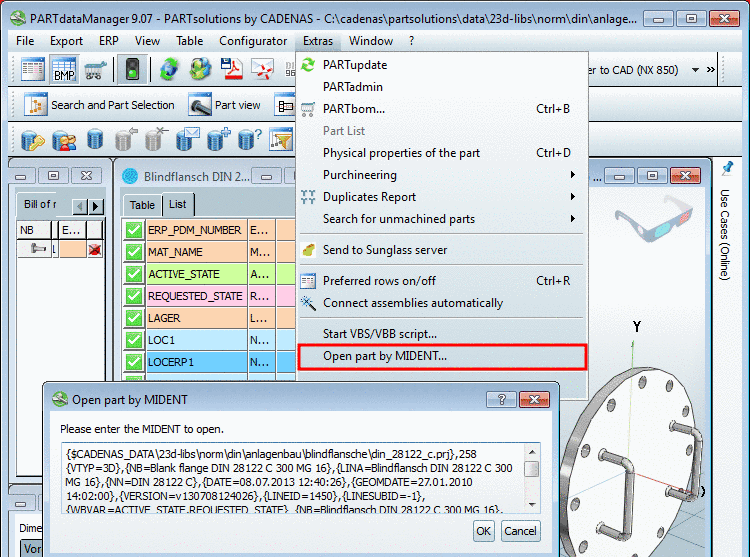Click the database users icon
Image resolution: width=750 pixels, height=557 pixels.
click(x=64, y=141)
